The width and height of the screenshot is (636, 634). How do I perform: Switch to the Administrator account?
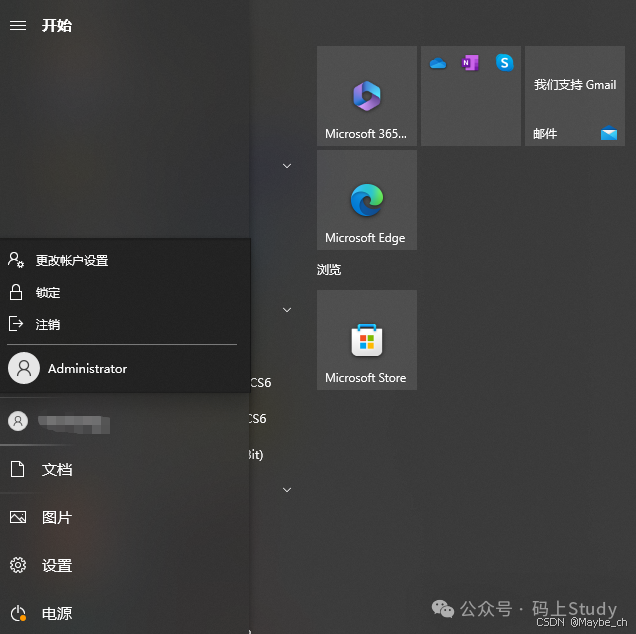tap(125, 368)
